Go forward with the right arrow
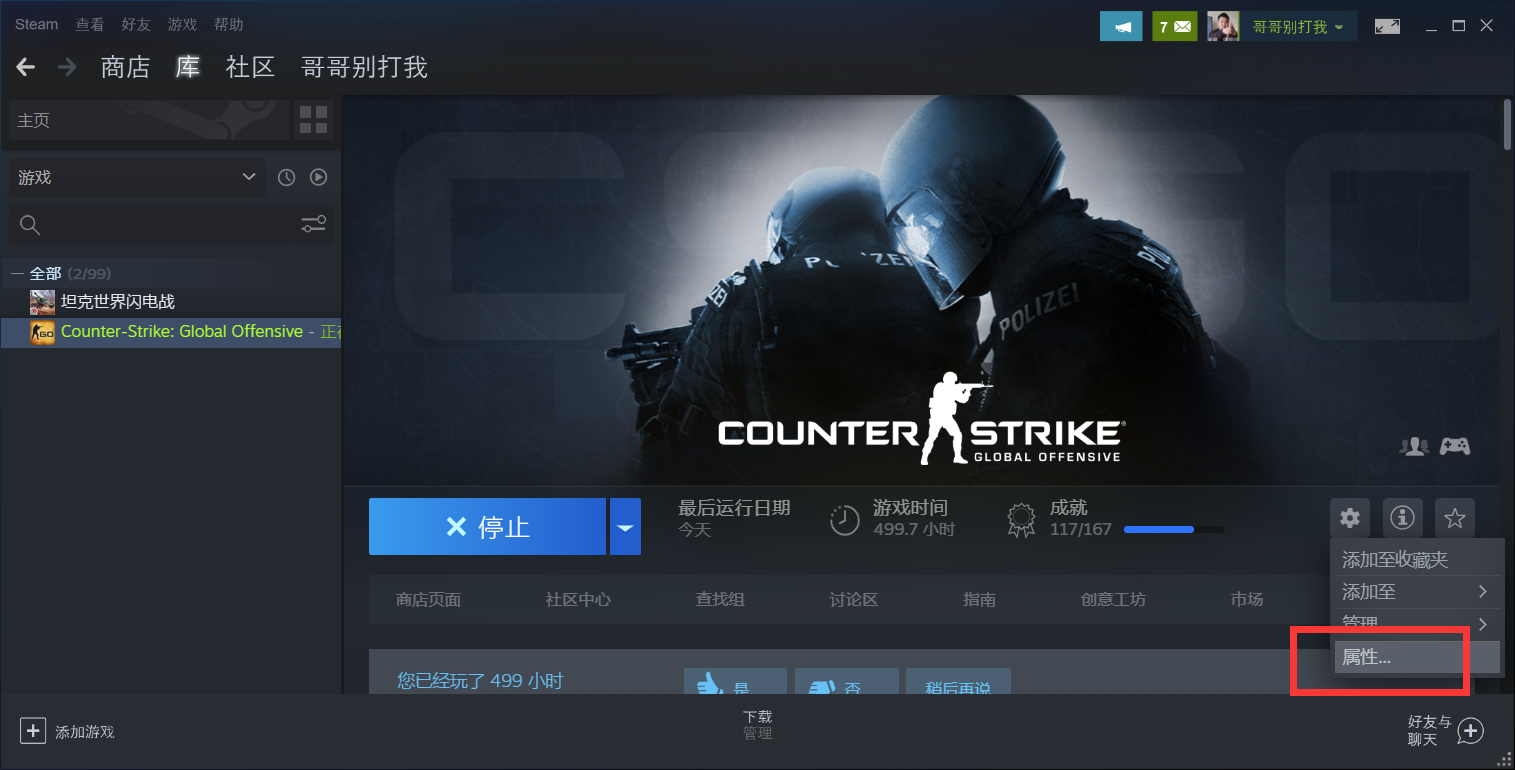Screen dimensions: 1515x770 66,67
